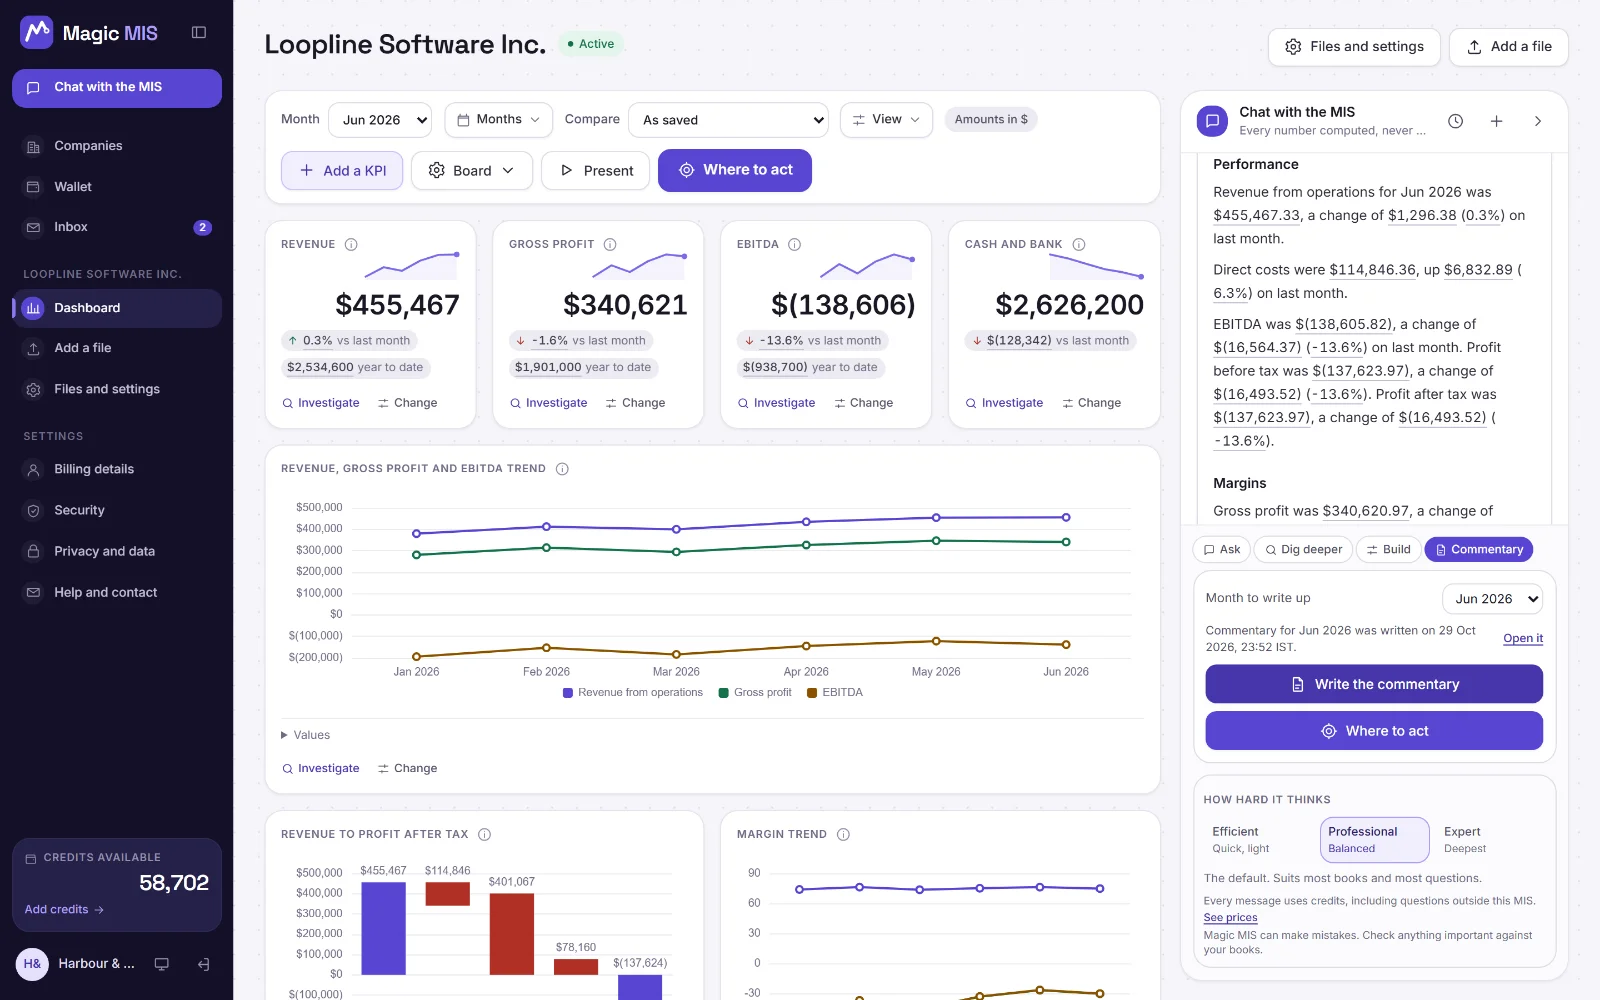This screenshot has width=1600, height=1000.
Task: Open Inbox in the sidebar
Action: coord(117,227)
